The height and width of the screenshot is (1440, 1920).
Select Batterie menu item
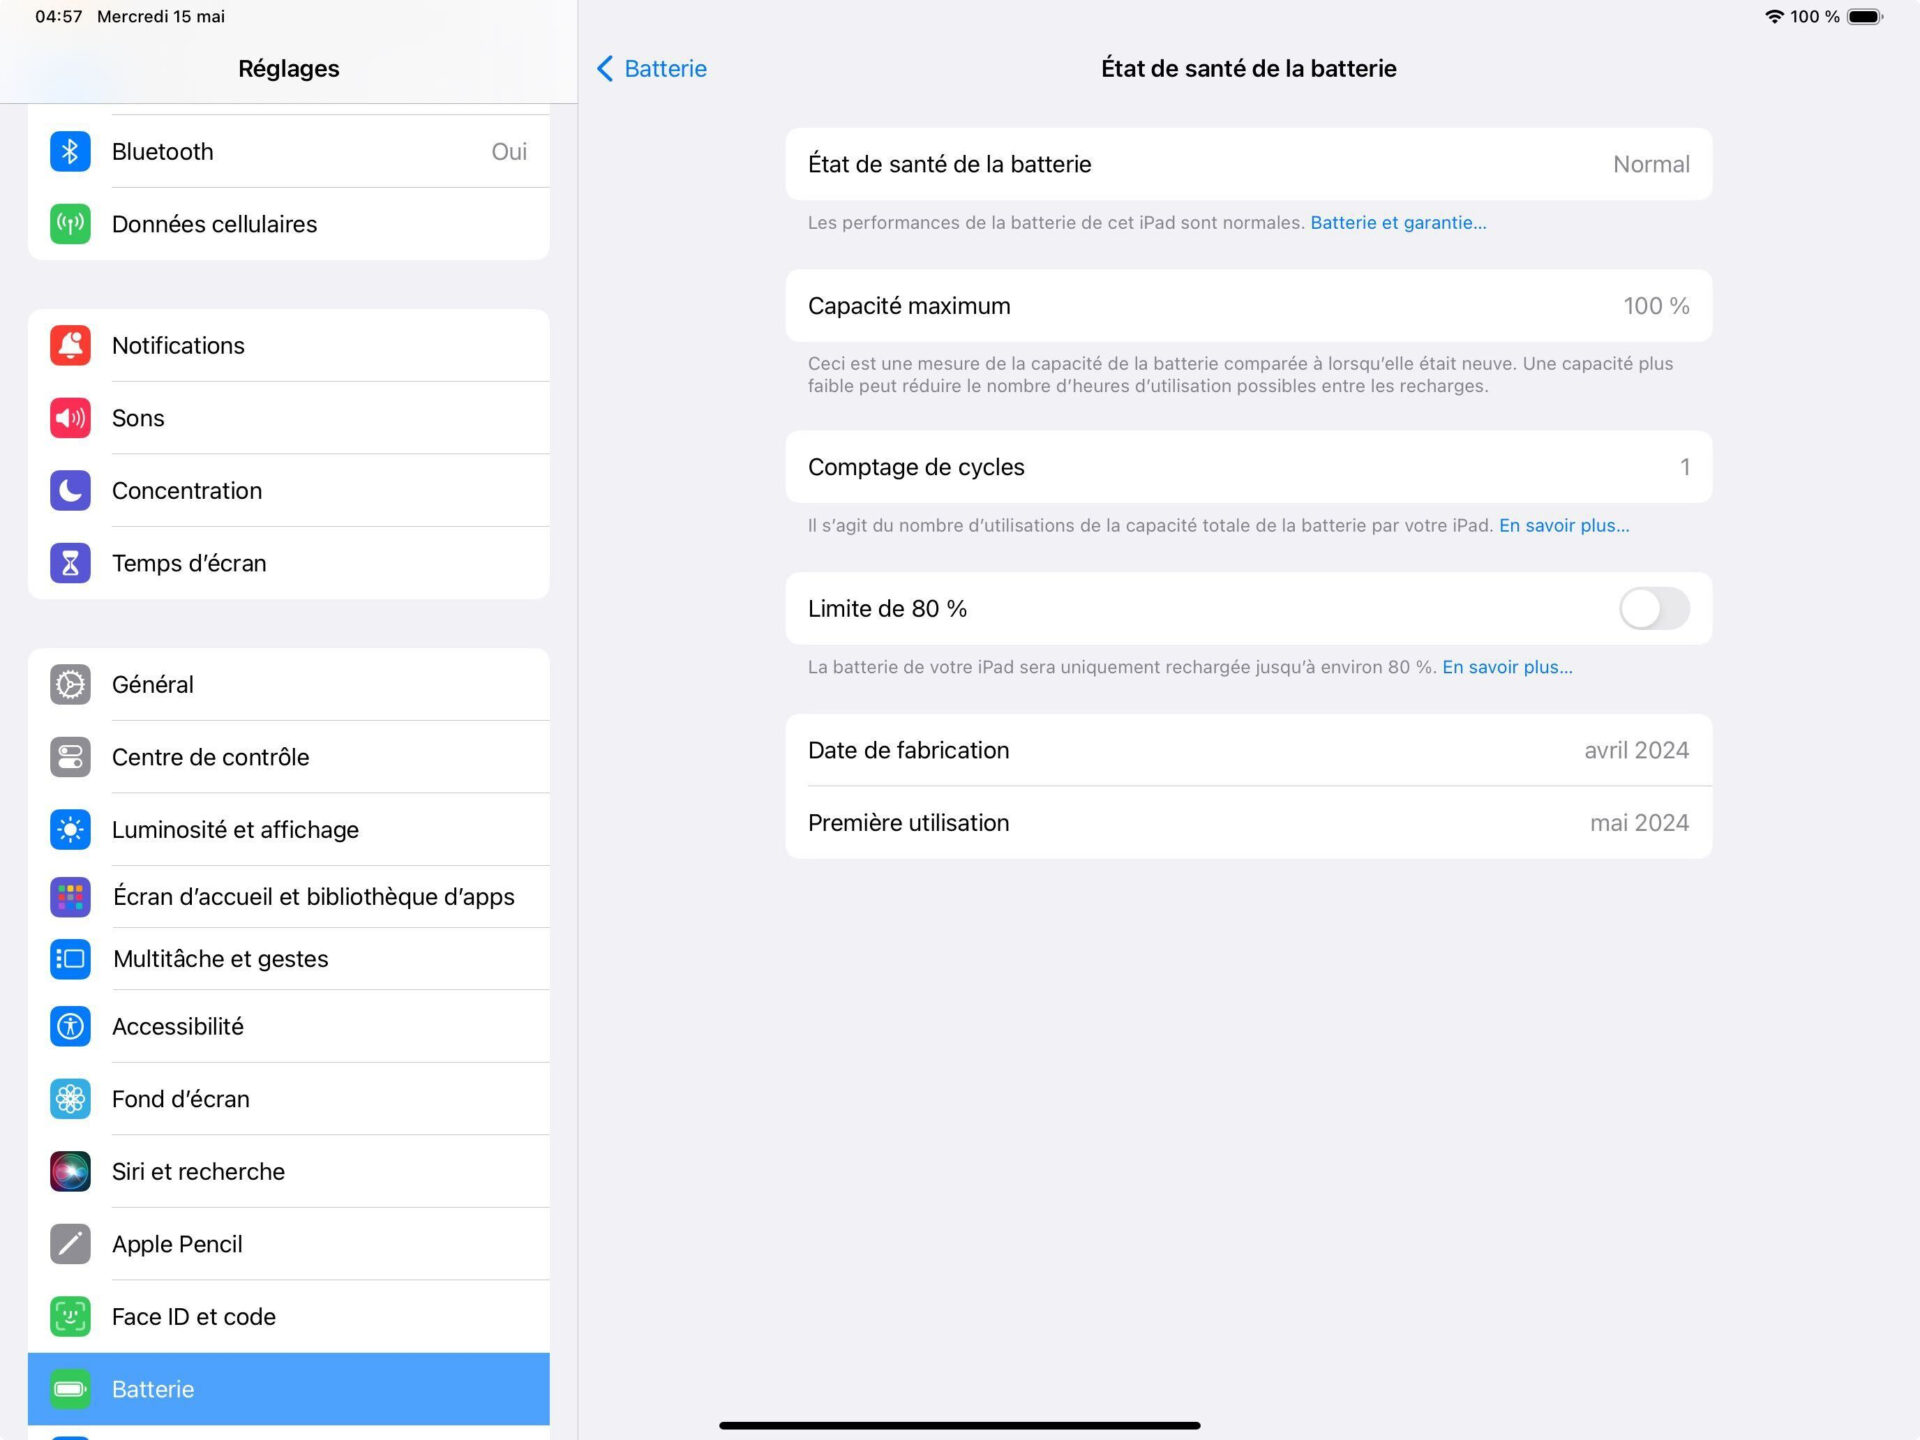289,1389
